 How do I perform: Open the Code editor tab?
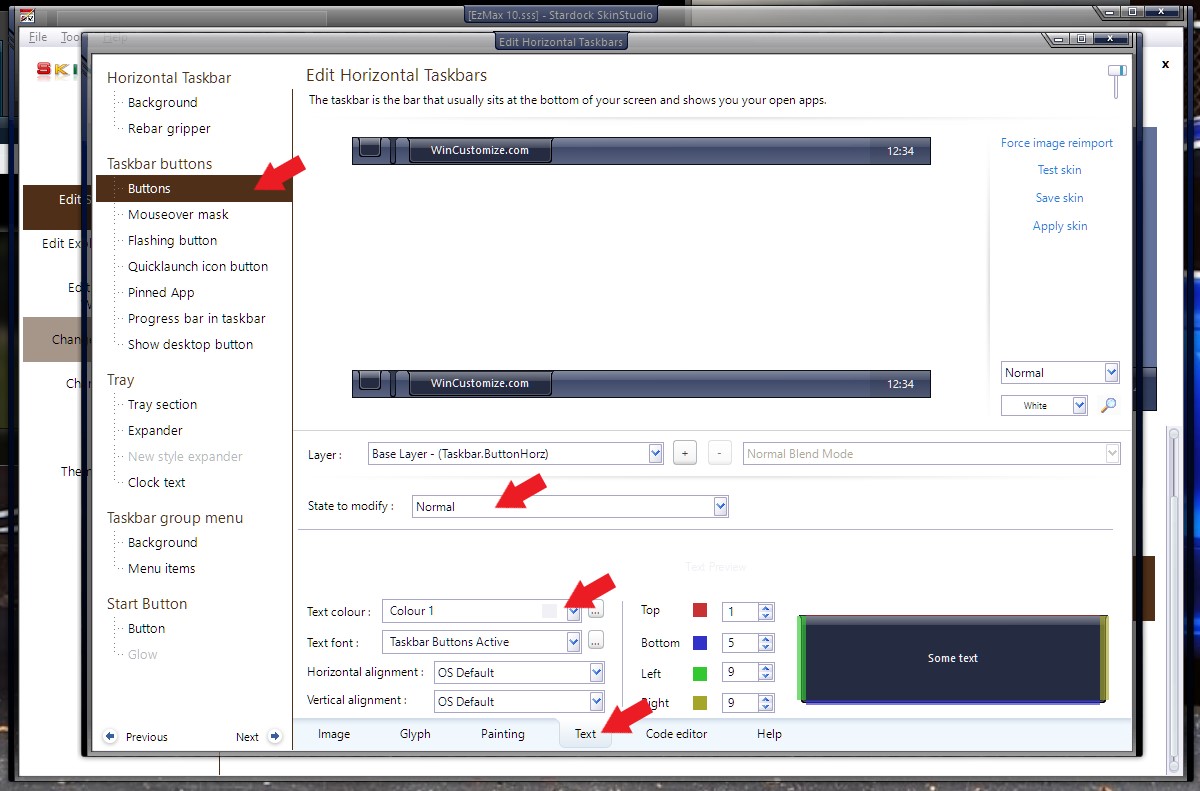pyautogui.click(x=676, y=734)
